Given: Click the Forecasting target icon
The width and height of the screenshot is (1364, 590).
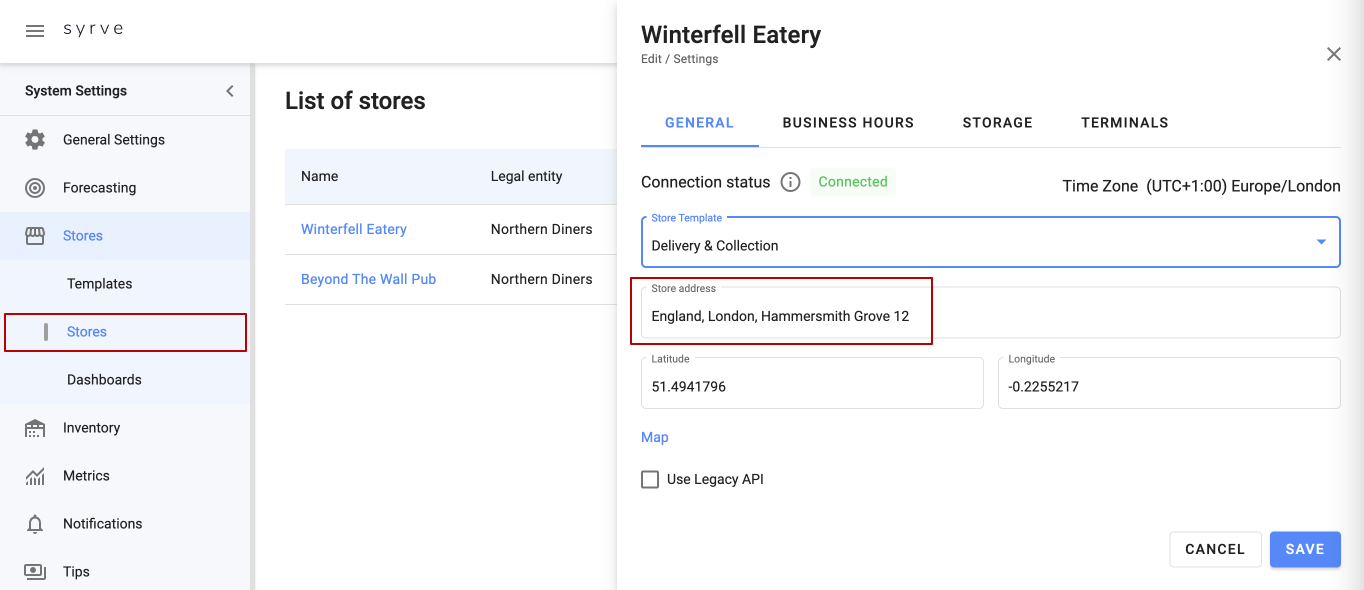Looking at the screenshot, I should (35, 188).
